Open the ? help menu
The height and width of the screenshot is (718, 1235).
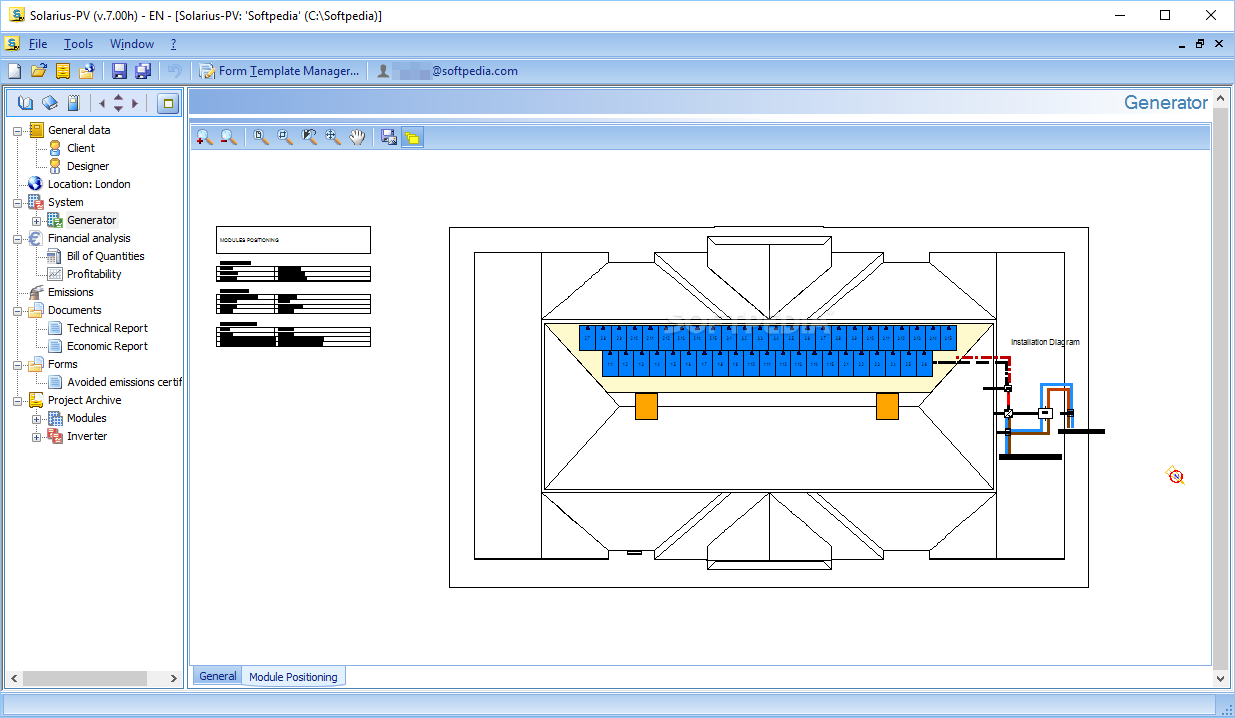[173, 44]
